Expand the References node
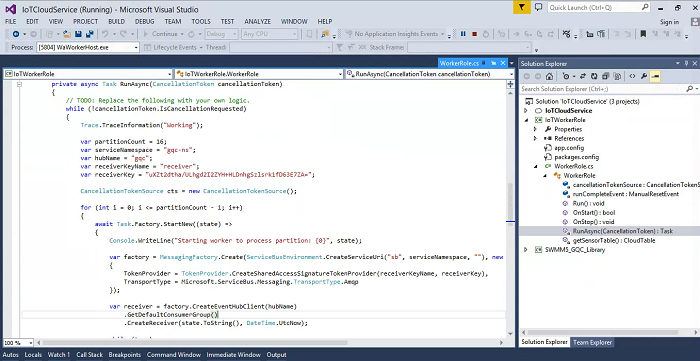The height and width of the screenshot is (361, 700). tap(535, 138)
